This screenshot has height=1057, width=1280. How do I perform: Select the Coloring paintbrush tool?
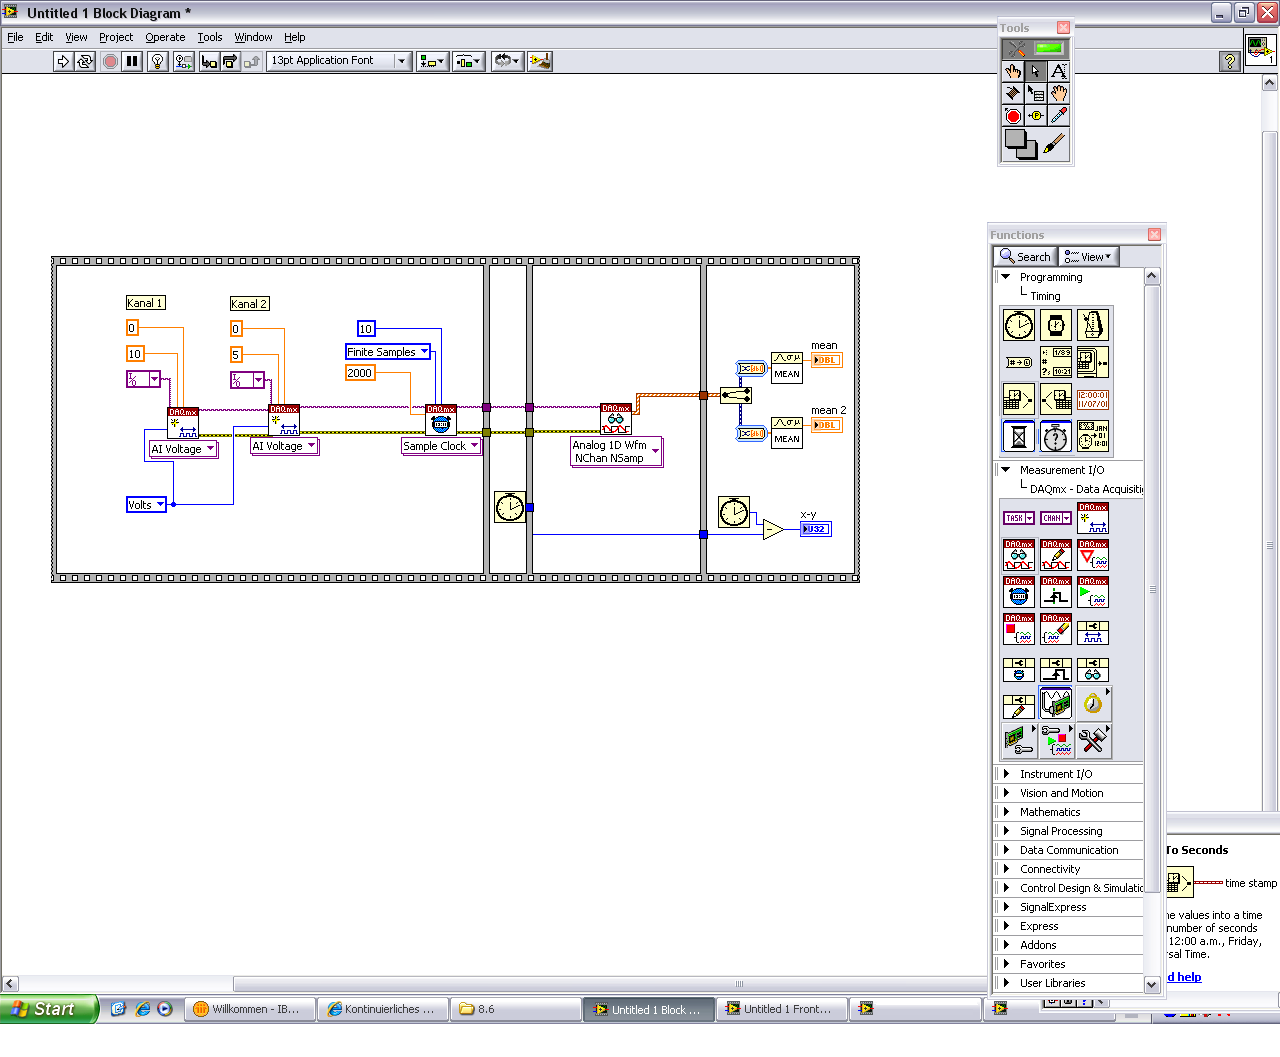click(1055, 144)
